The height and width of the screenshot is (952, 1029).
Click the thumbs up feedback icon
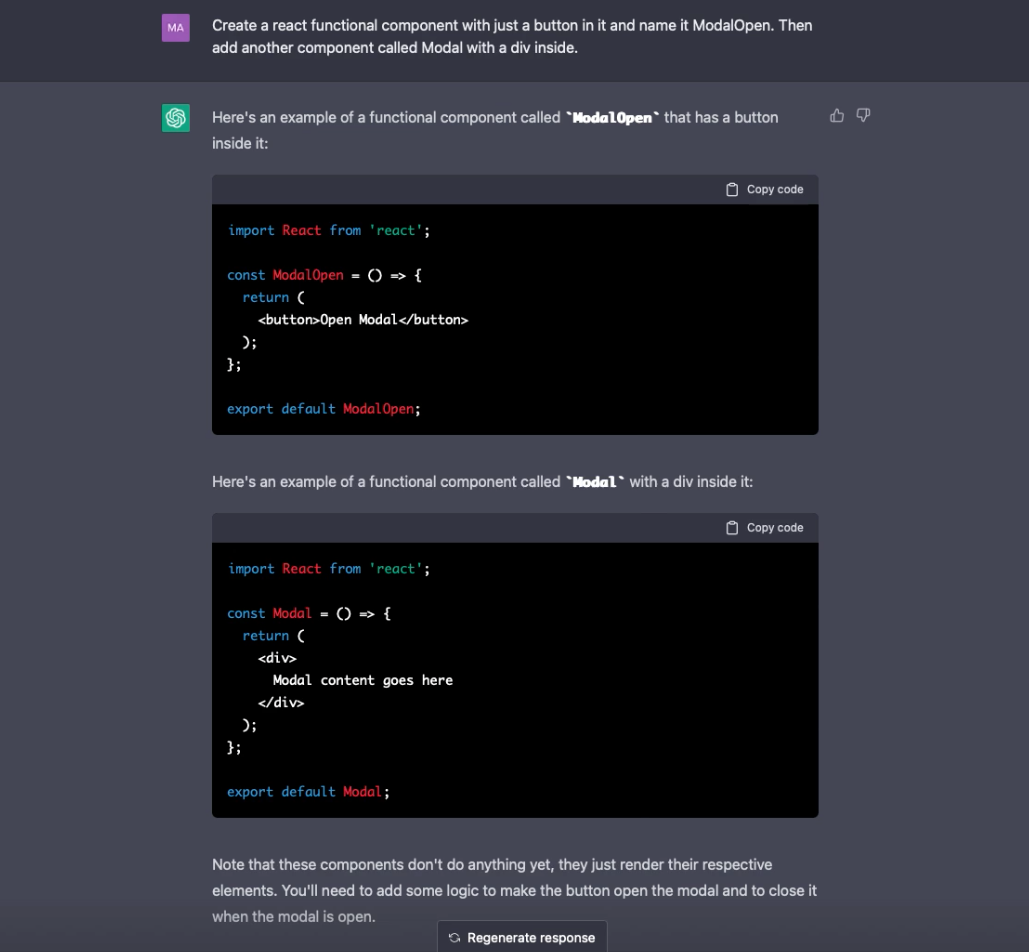point(837,115)
